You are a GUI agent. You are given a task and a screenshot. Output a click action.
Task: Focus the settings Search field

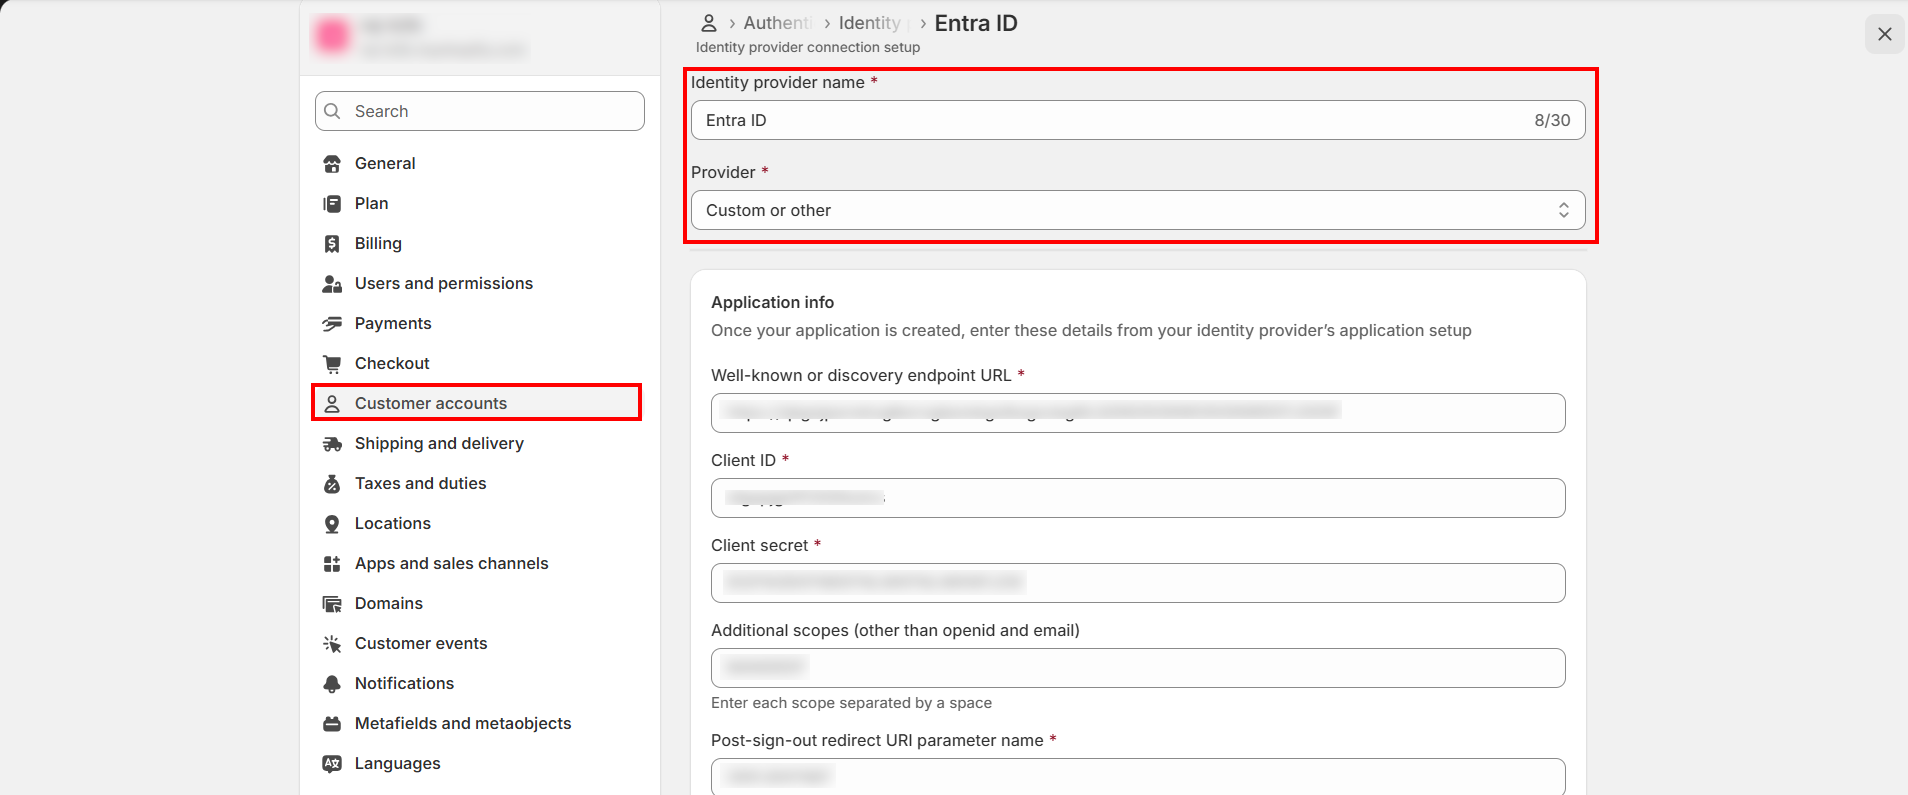click(480, 111)
